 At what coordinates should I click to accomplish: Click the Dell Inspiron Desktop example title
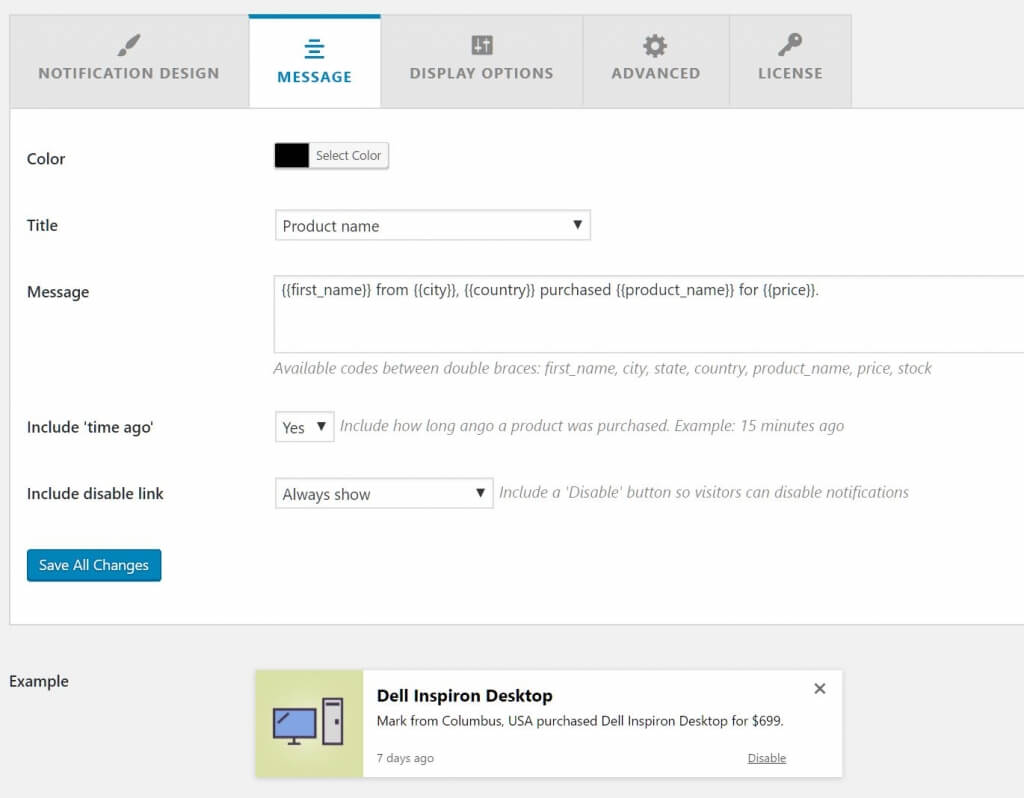[464, 695]
